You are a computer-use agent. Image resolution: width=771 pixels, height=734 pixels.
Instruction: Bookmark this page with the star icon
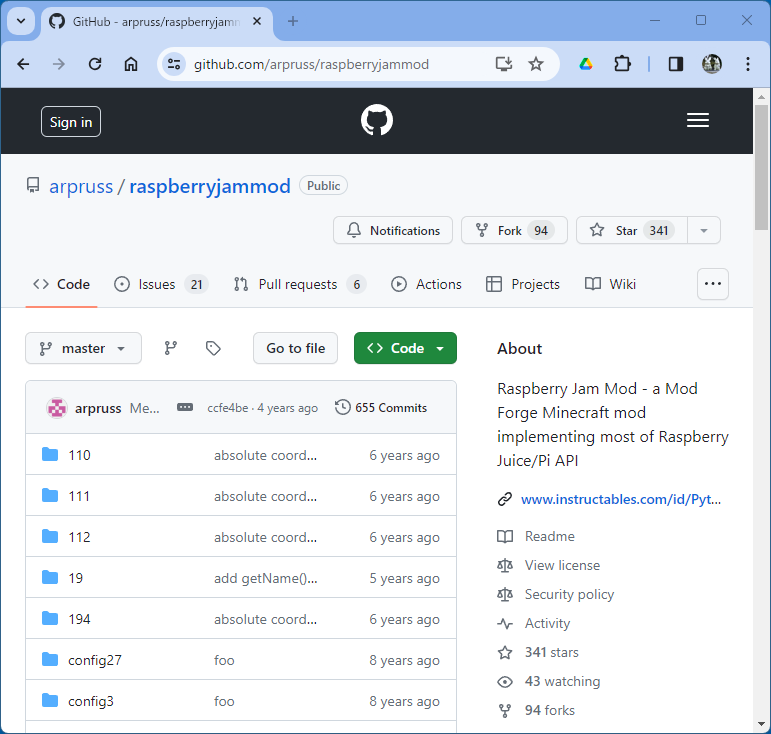[x=536, y=64]
